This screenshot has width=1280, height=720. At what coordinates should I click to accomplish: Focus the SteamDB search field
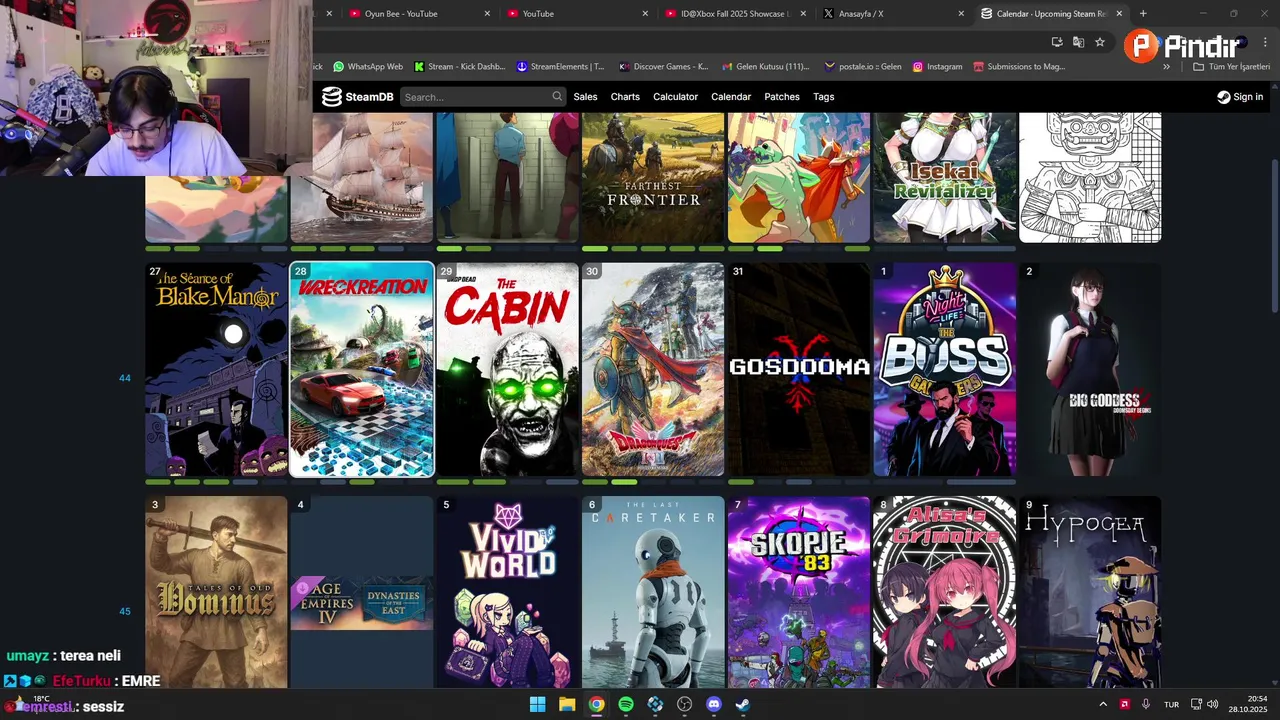(x=483, y=97)
